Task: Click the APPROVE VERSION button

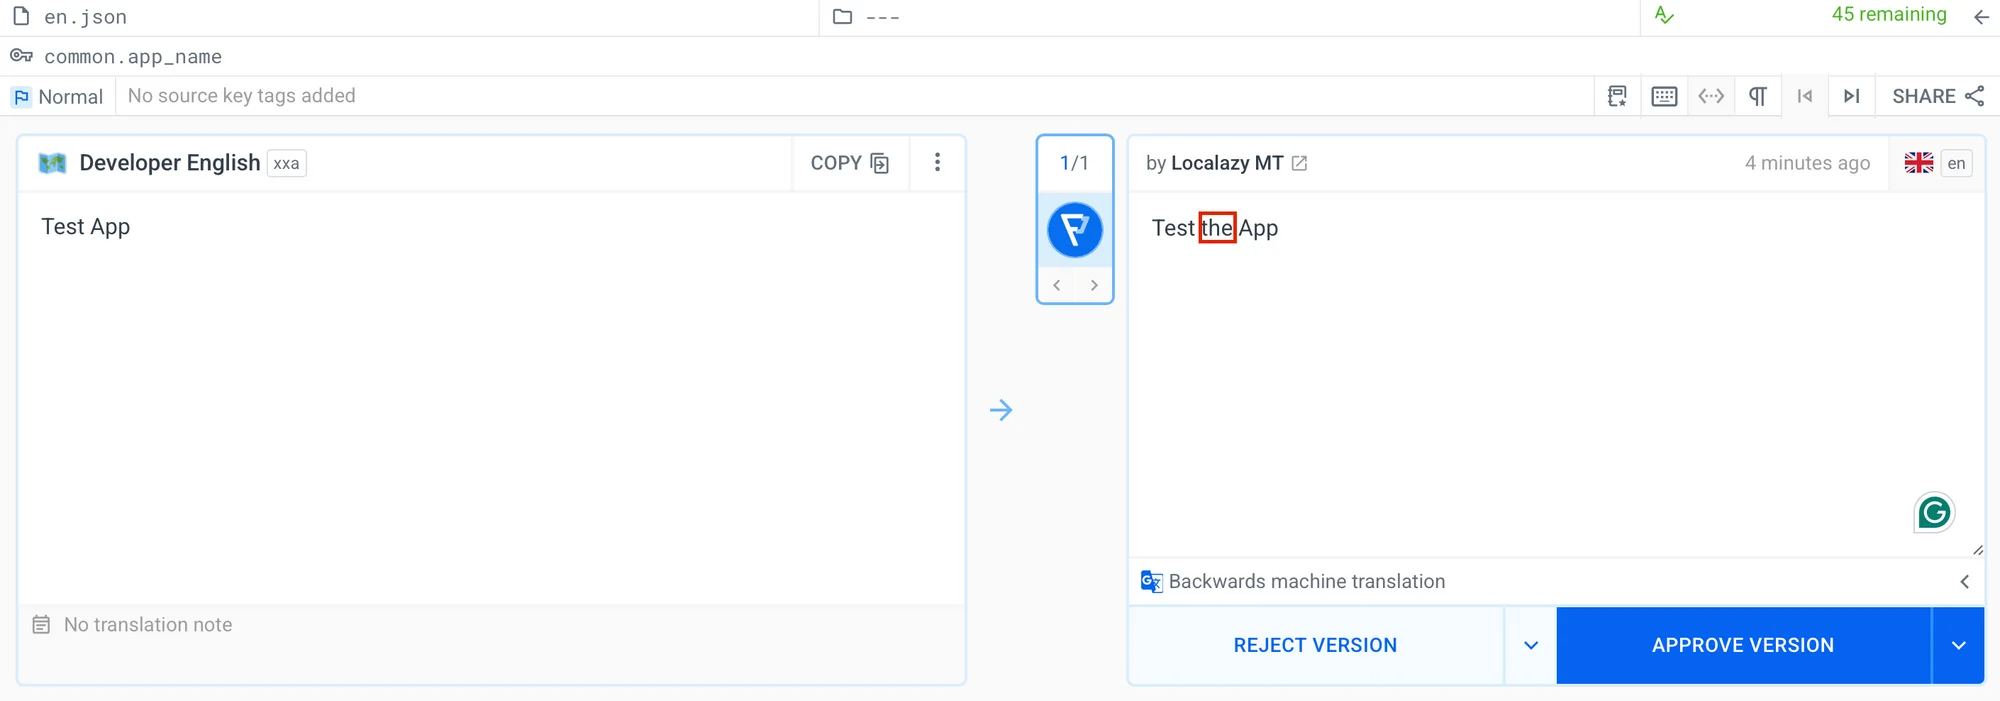Action: click(1742, 645)
